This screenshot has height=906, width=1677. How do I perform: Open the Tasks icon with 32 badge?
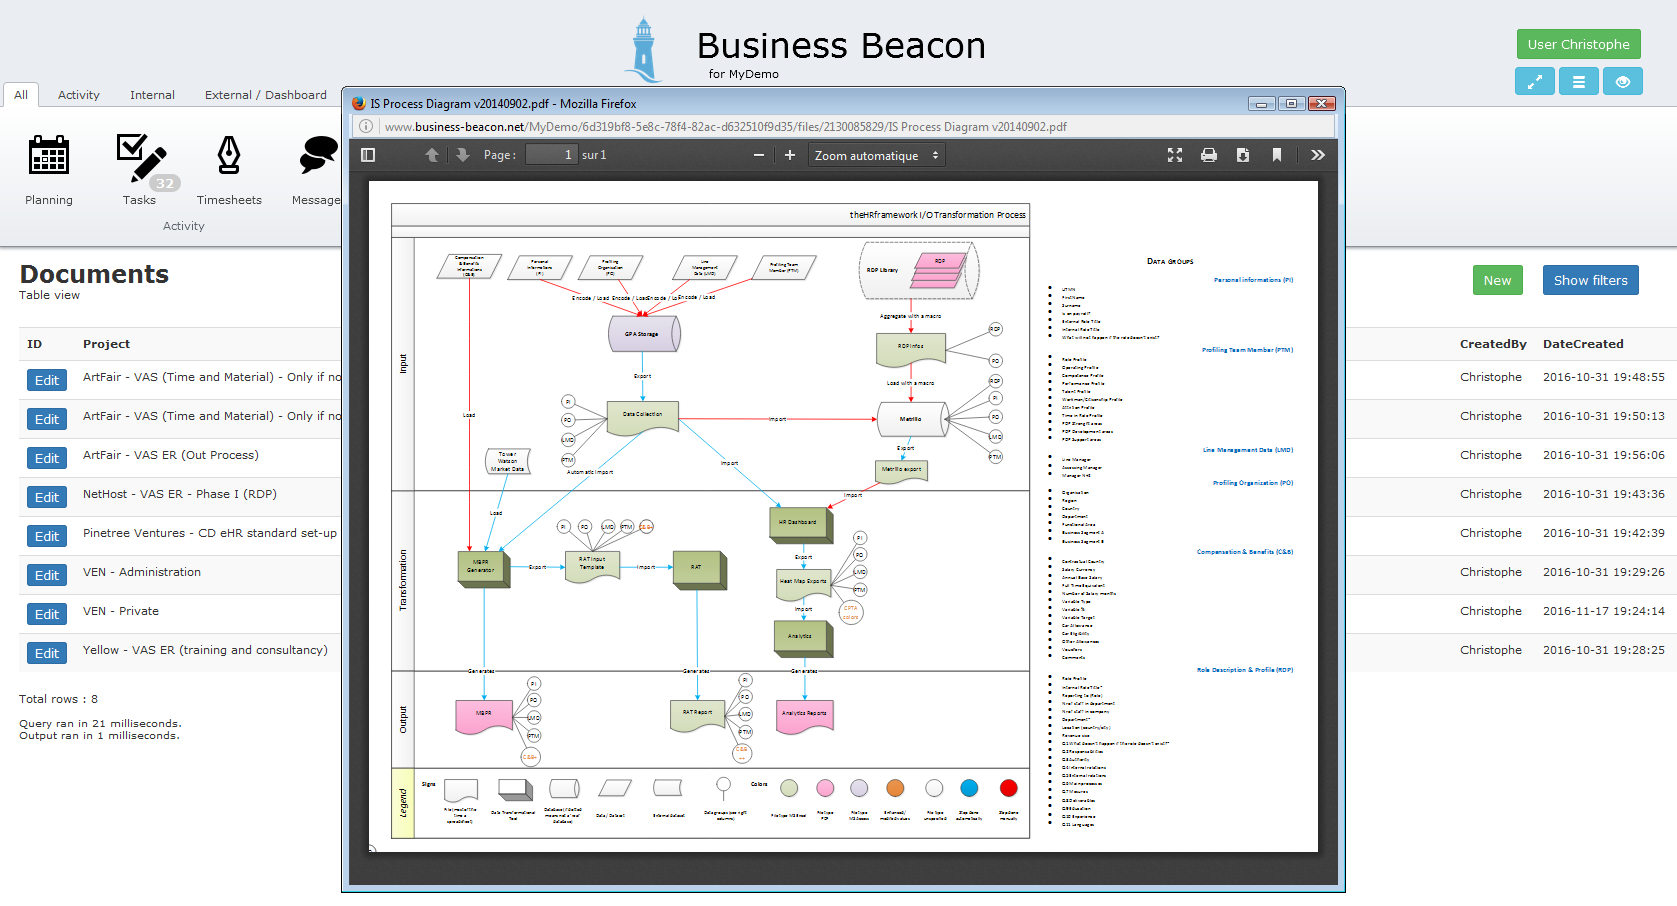point(142,160)
